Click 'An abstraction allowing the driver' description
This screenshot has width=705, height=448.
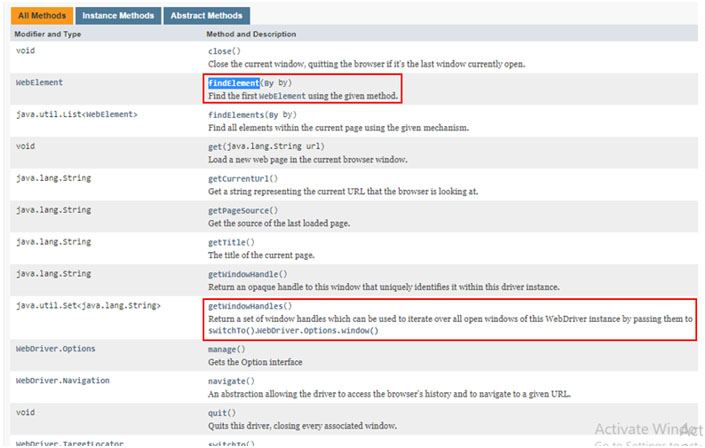point(389,394)
